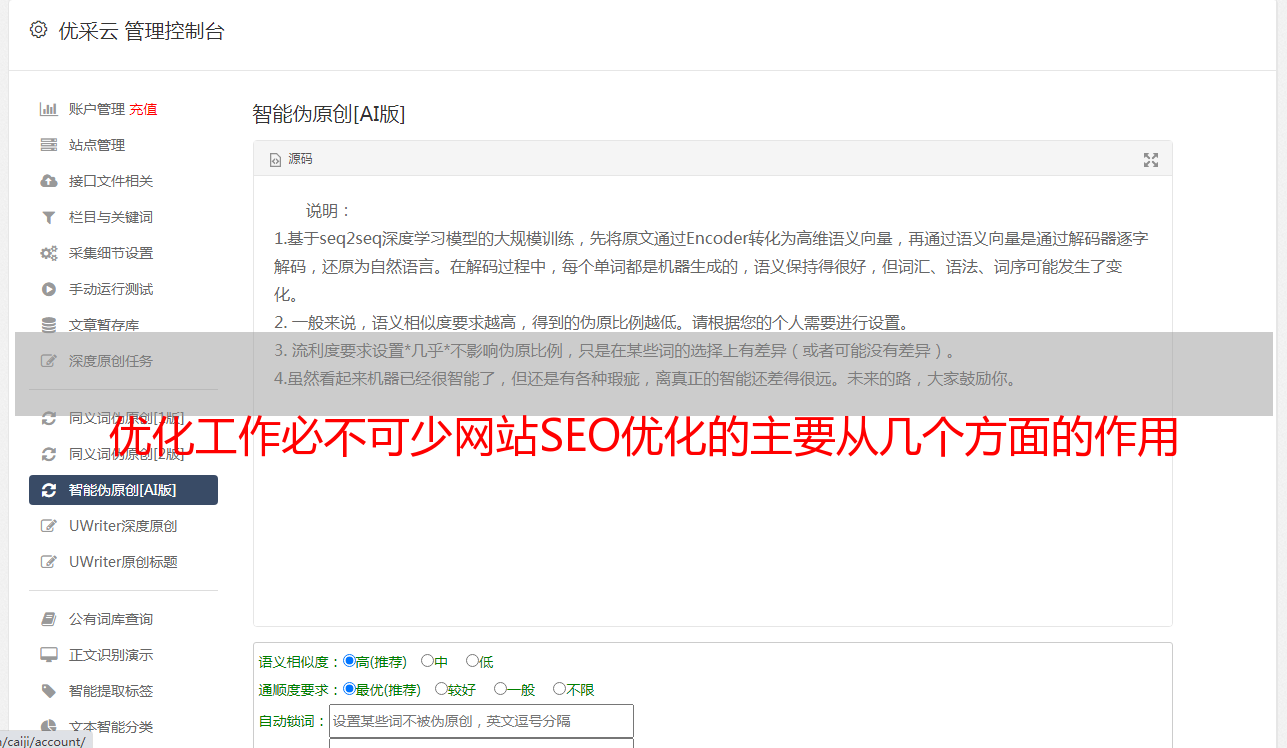The image size is (1287, 748).
Task: Click the cloud upload icon for 接口文件相关
Action: click(x=48, y=181)
